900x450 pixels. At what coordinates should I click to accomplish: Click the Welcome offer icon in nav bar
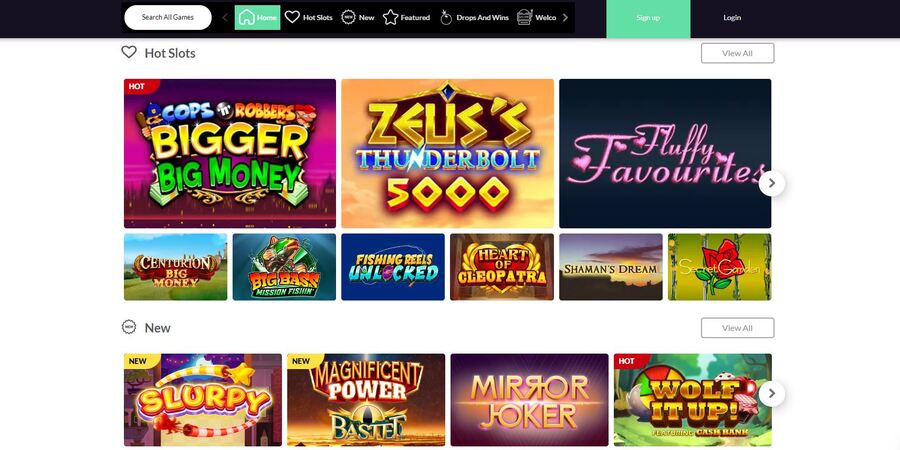pyautogui.click(x=525, y=17)
